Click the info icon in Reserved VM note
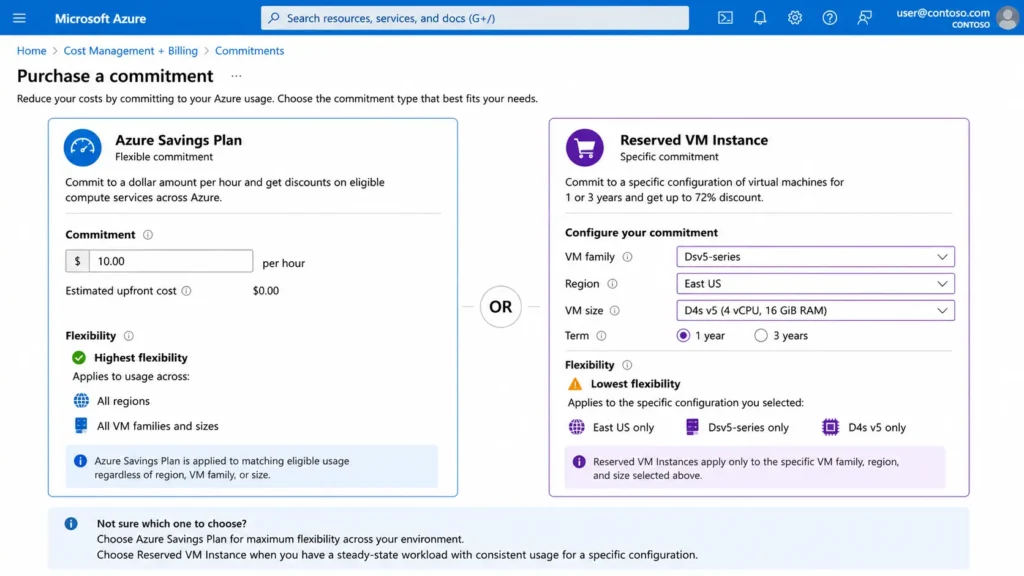 click(x=579, y=462)
